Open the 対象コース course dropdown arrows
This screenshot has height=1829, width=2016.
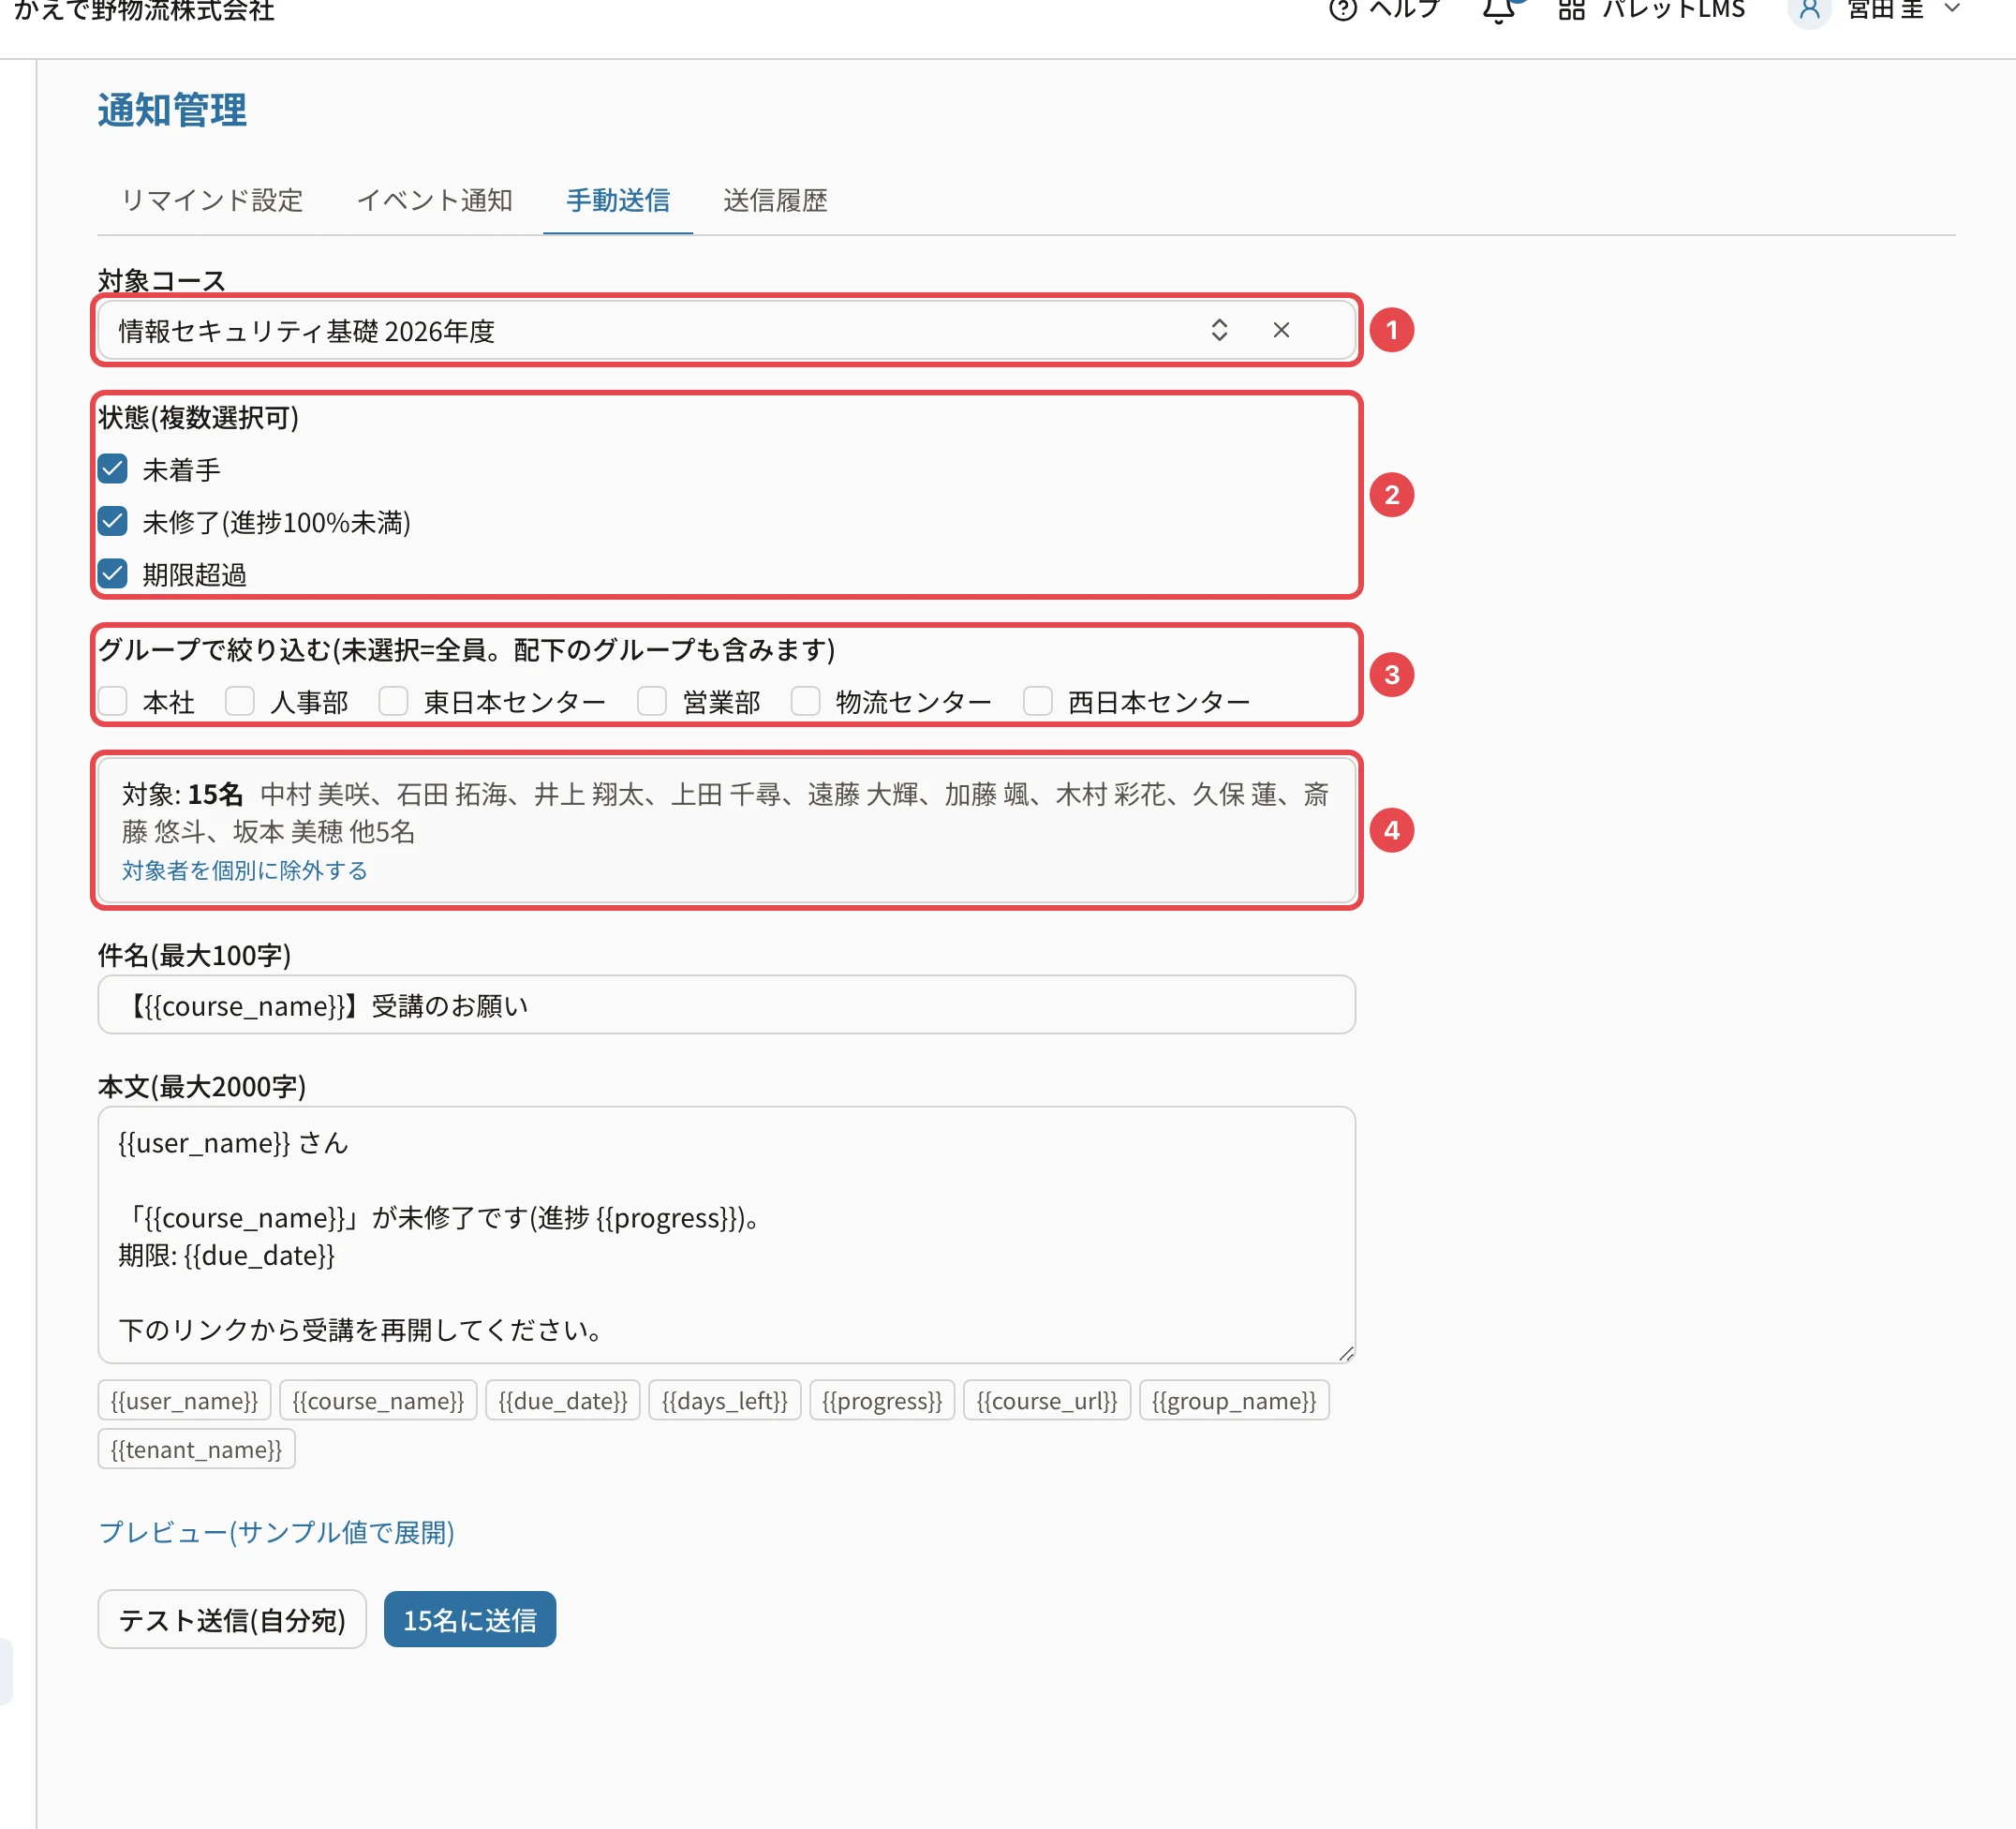1219,330
